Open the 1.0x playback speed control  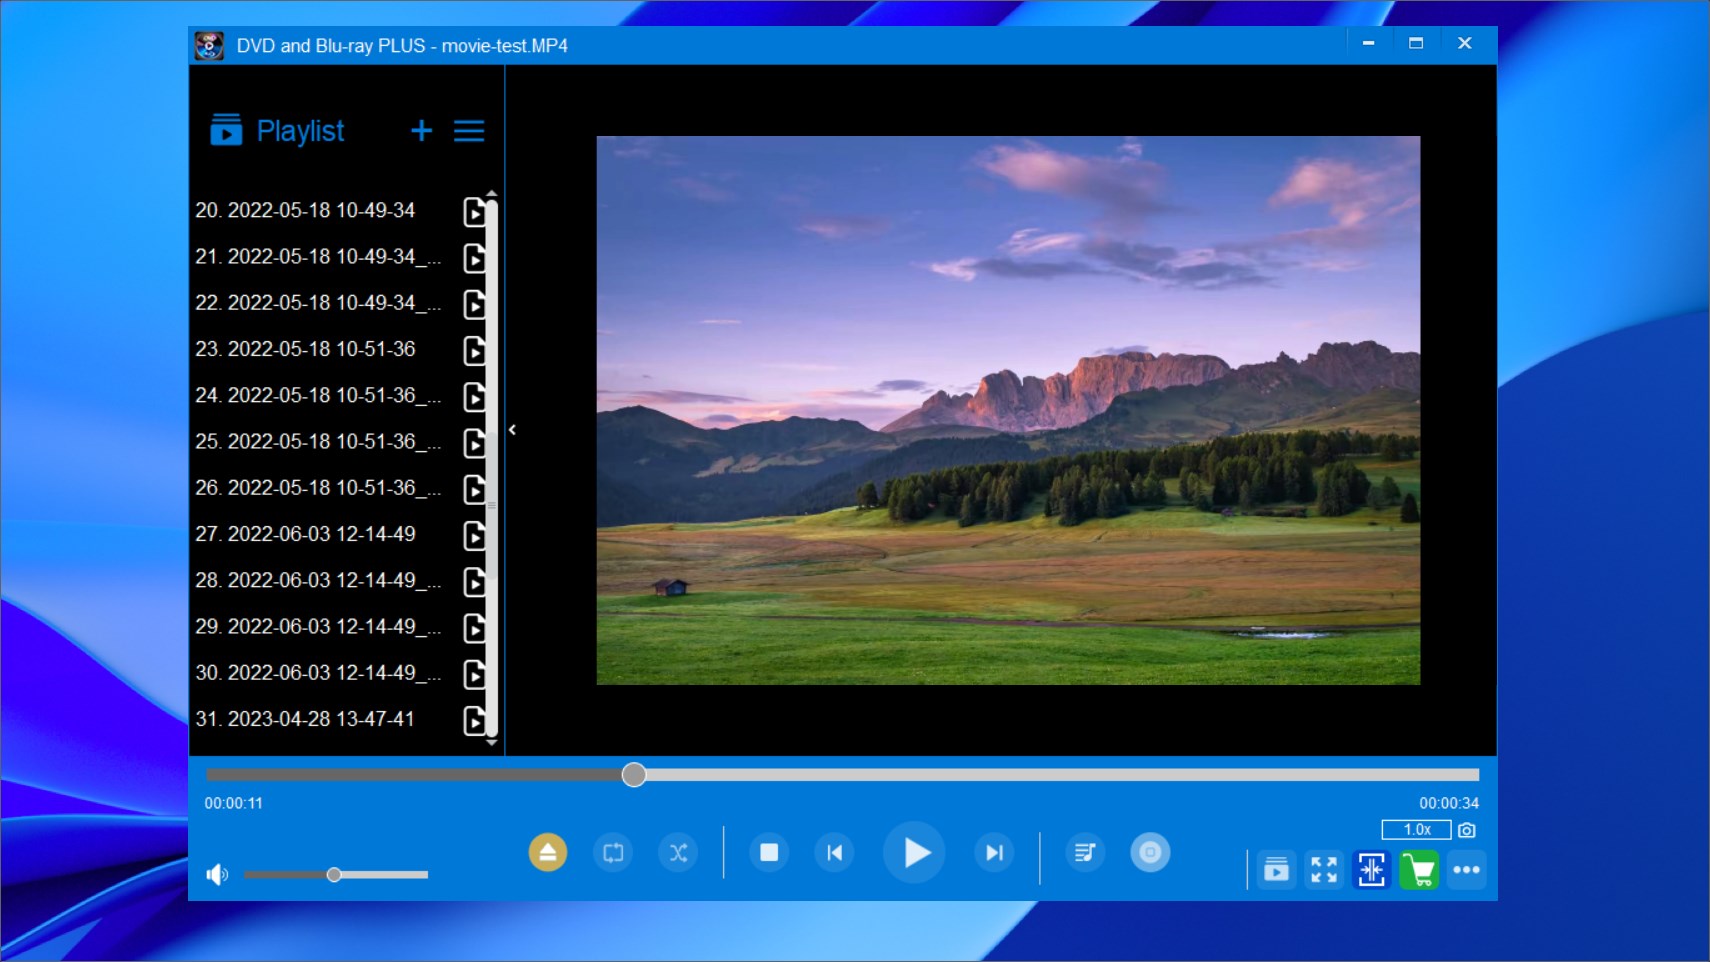(x=1418, y=829)
